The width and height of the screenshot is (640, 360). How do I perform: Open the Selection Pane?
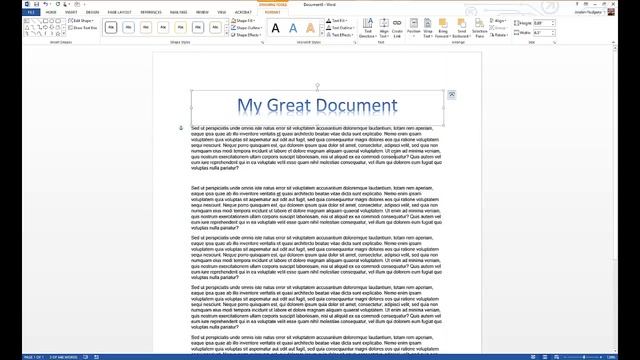pos(480,28)
